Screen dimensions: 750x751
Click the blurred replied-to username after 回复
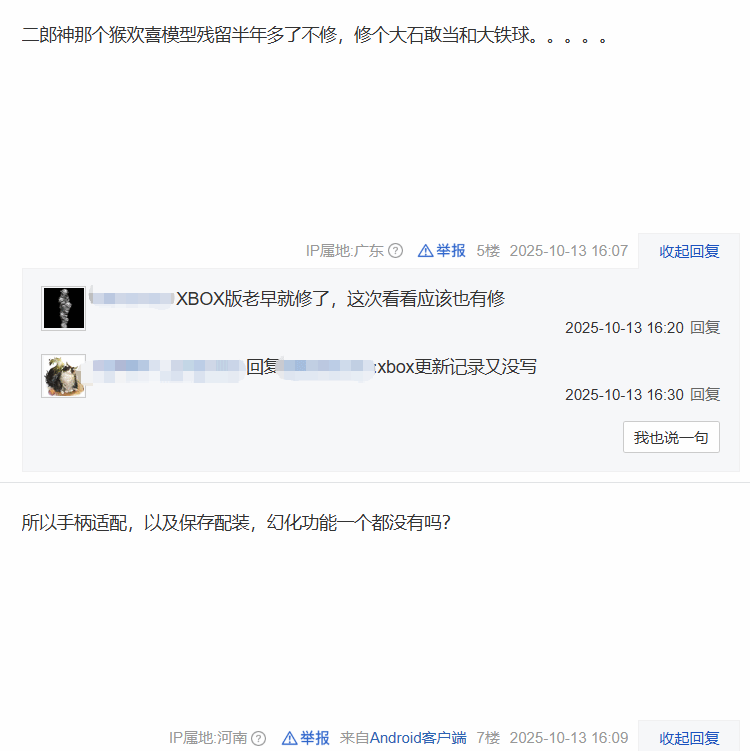[327, 368]
